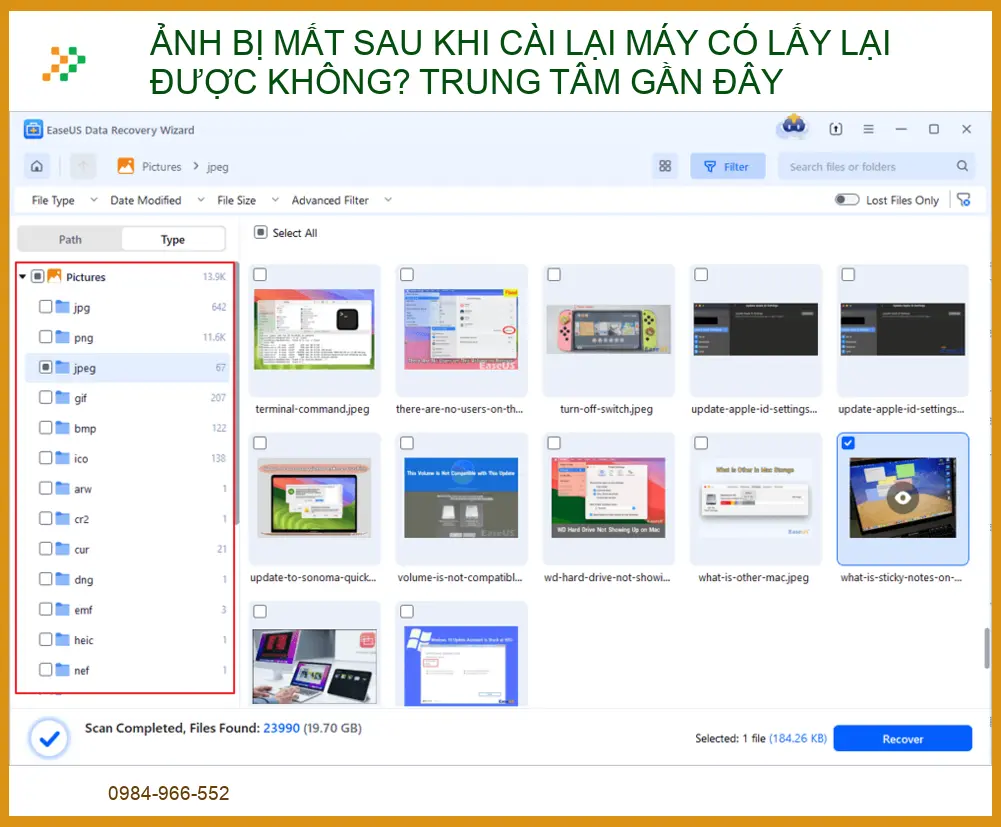The width and height of the screenshot is (1001, 827).
Task: Click the file list vertical scrollbar
Action: click(987, 648)
